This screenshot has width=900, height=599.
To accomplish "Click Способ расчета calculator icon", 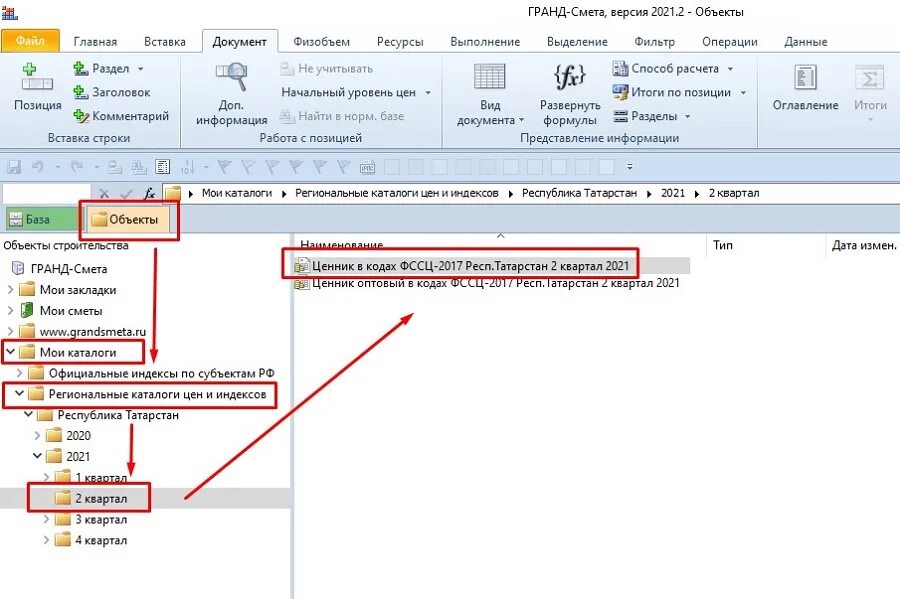I will point(620,69).
